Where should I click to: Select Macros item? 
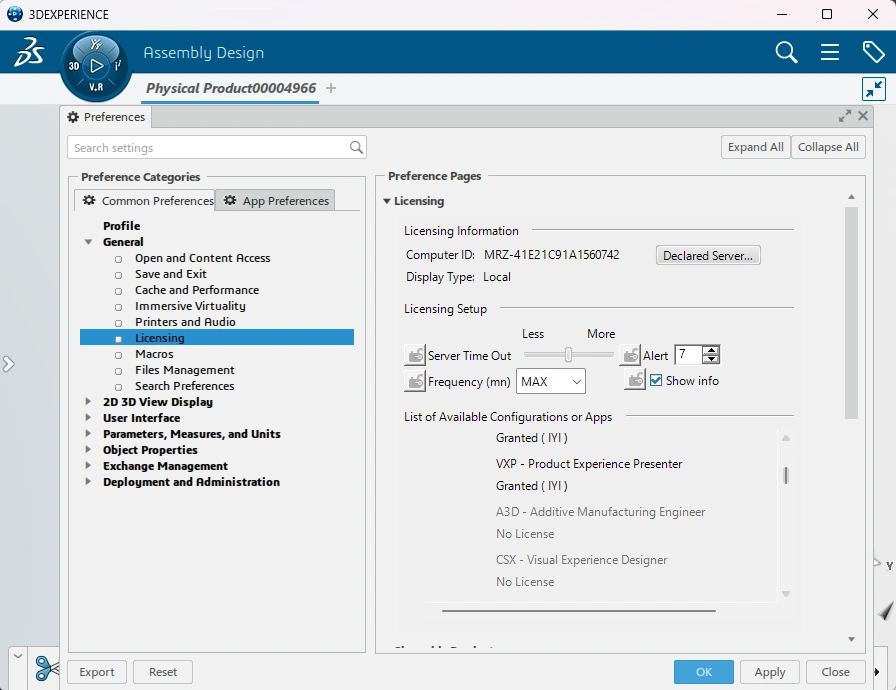154,354
